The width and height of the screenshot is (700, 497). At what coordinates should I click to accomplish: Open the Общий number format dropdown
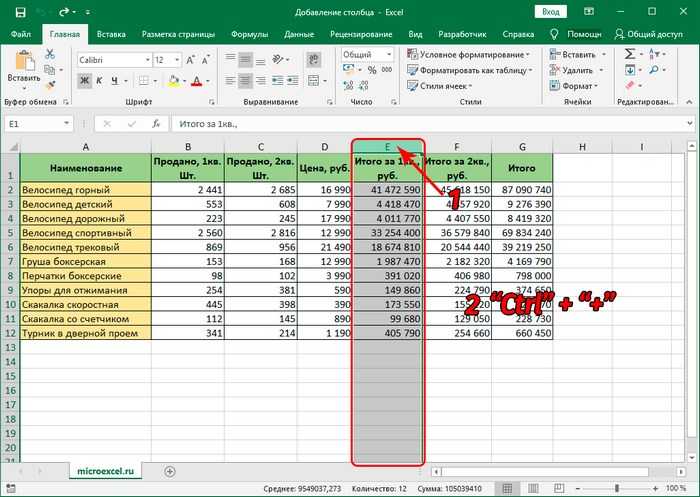pos(389,54)
